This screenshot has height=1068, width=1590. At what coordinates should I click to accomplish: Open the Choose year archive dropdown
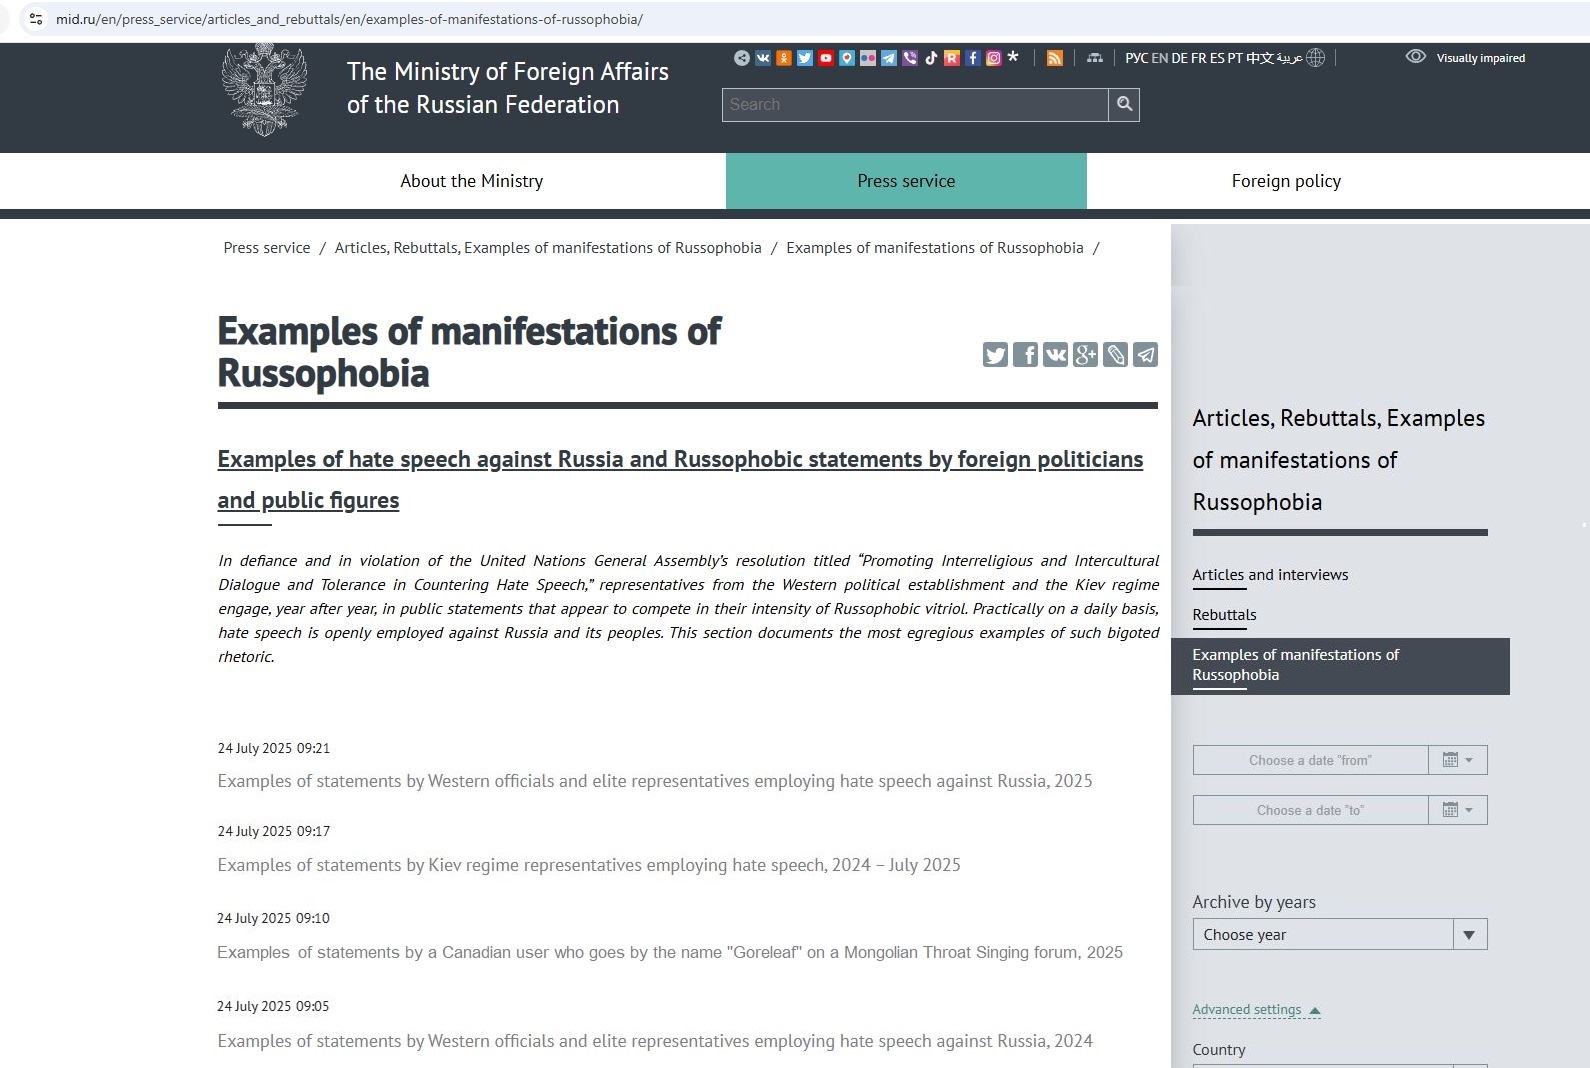point(1340,934)
